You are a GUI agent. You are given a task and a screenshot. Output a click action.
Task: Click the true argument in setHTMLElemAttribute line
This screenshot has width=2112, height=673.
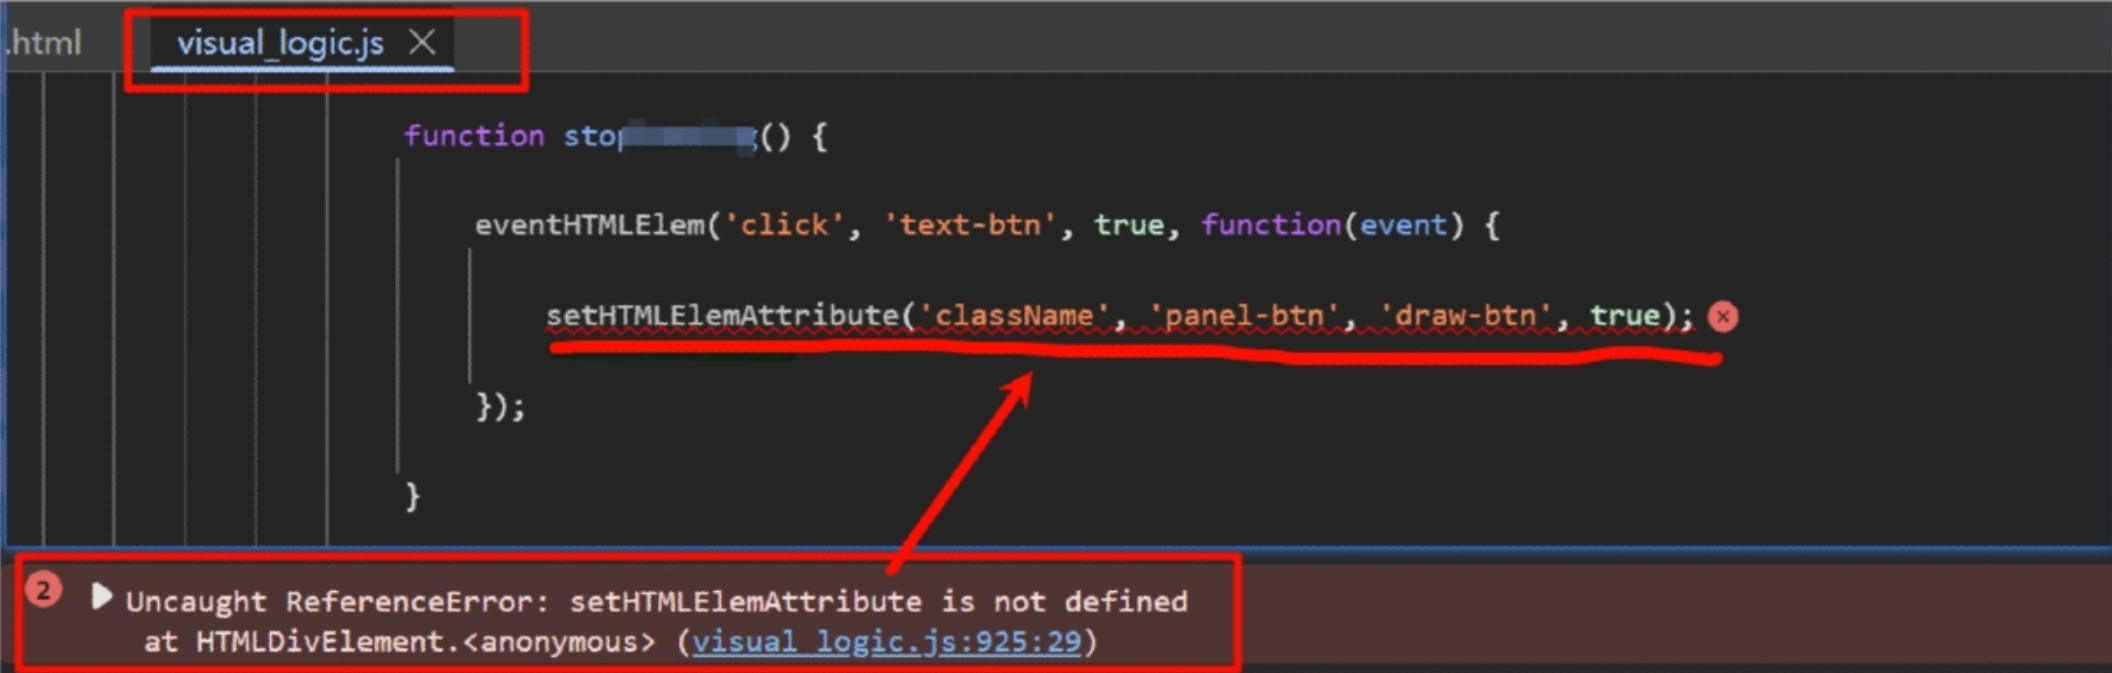pos(1624,316)
